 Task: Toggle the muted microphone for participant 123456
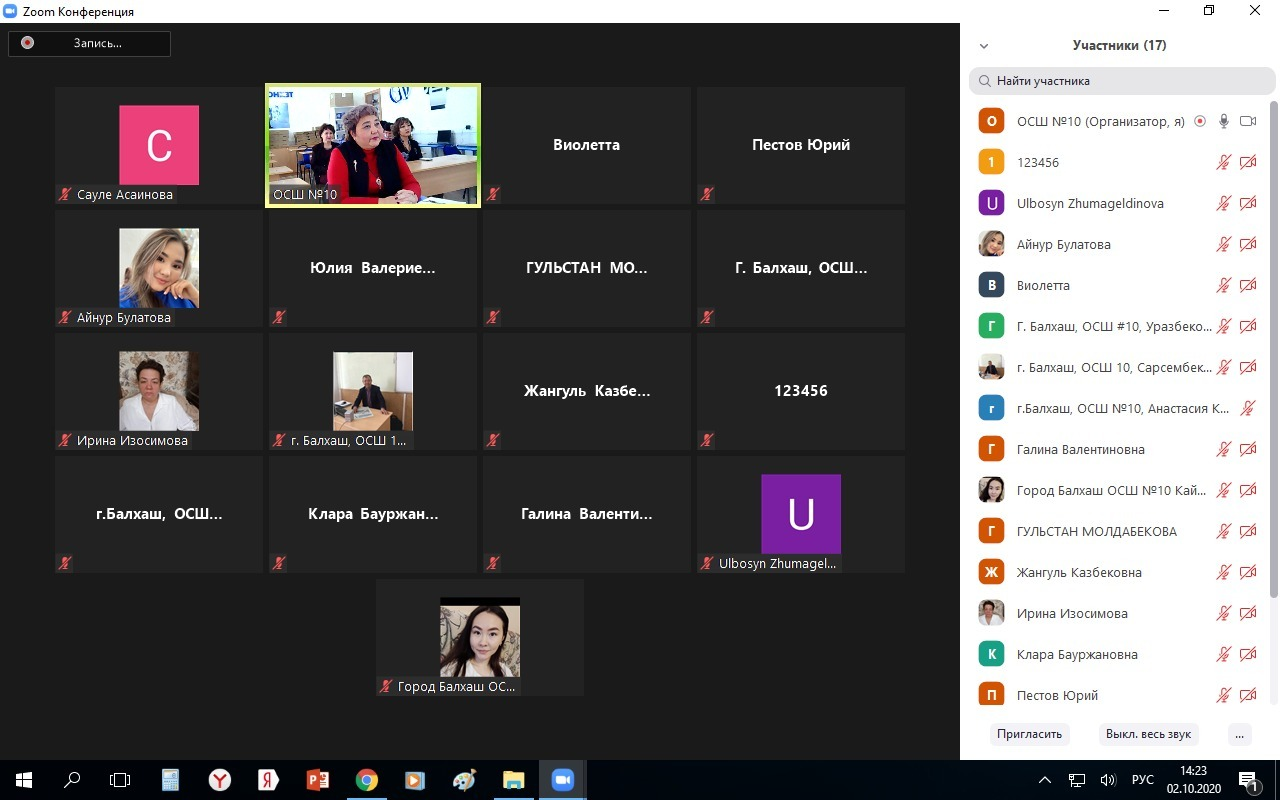[1223, 162]
